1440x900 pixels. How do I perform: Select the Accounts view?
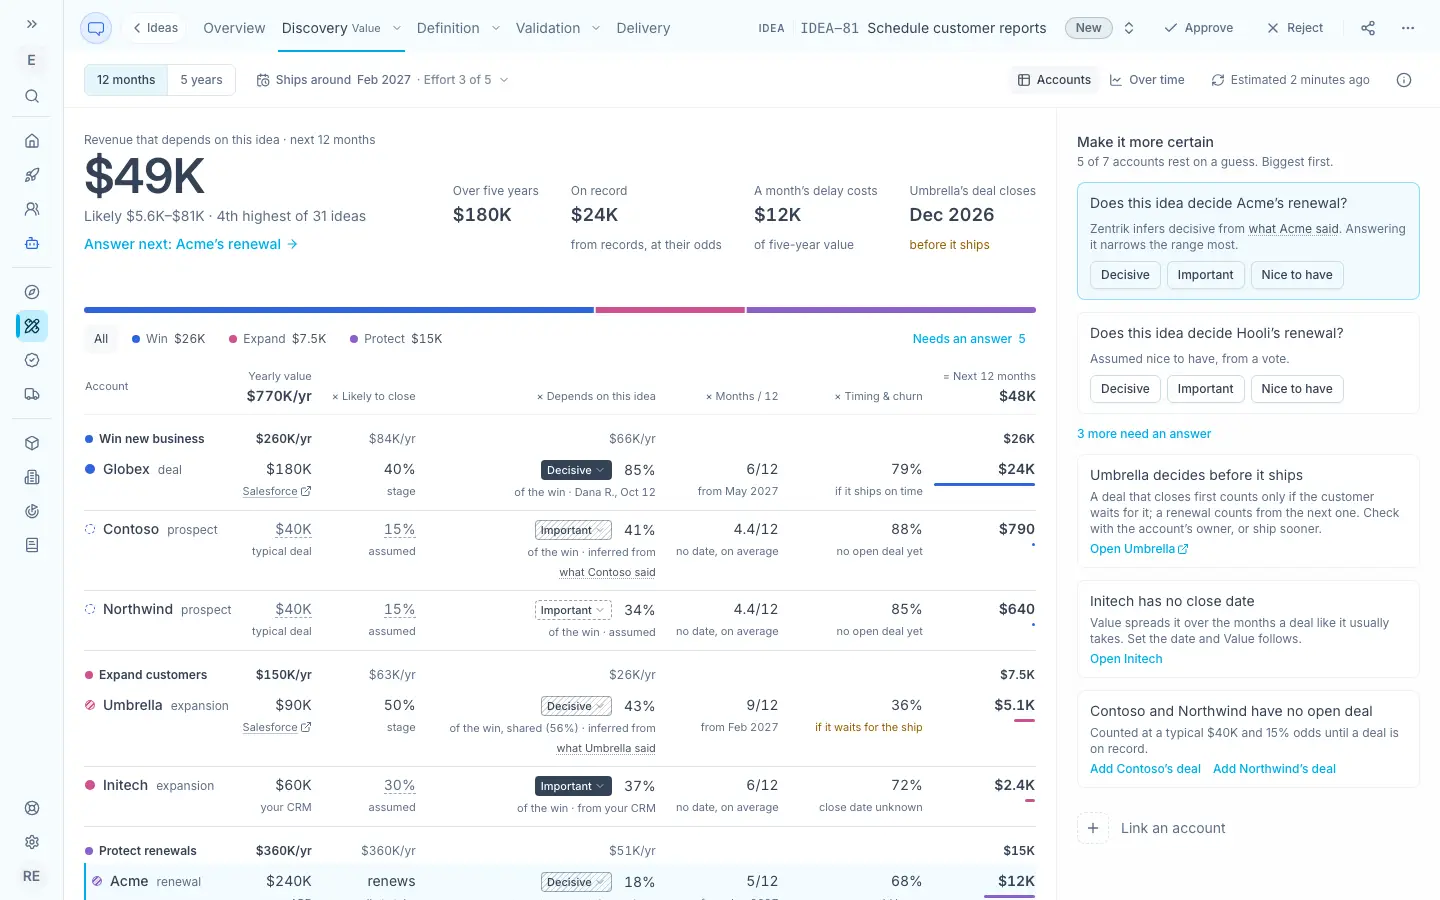1054,80
